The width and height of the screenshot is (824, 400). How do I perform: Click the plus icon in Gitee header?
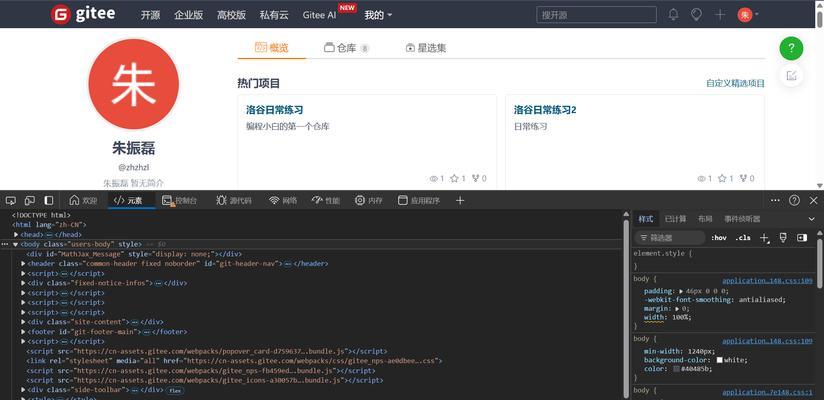pyautogui.click(x=720, y=15)
